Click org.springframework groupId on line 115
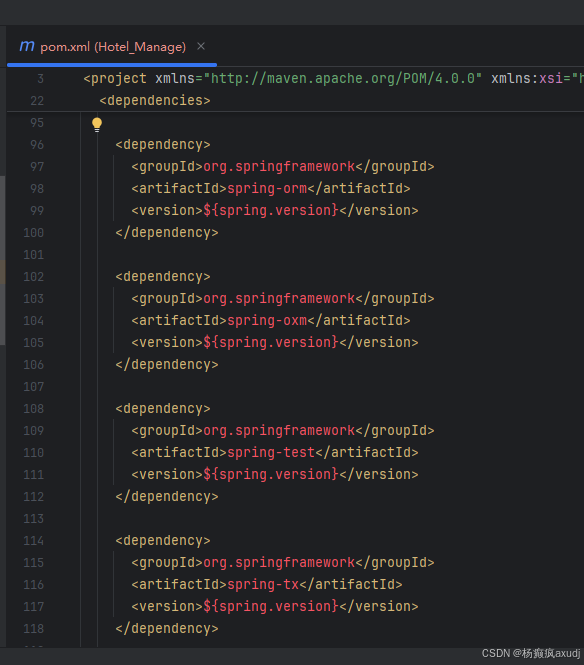Image resolution: width=584 pixels, height=665 pixels. point(279,562)
